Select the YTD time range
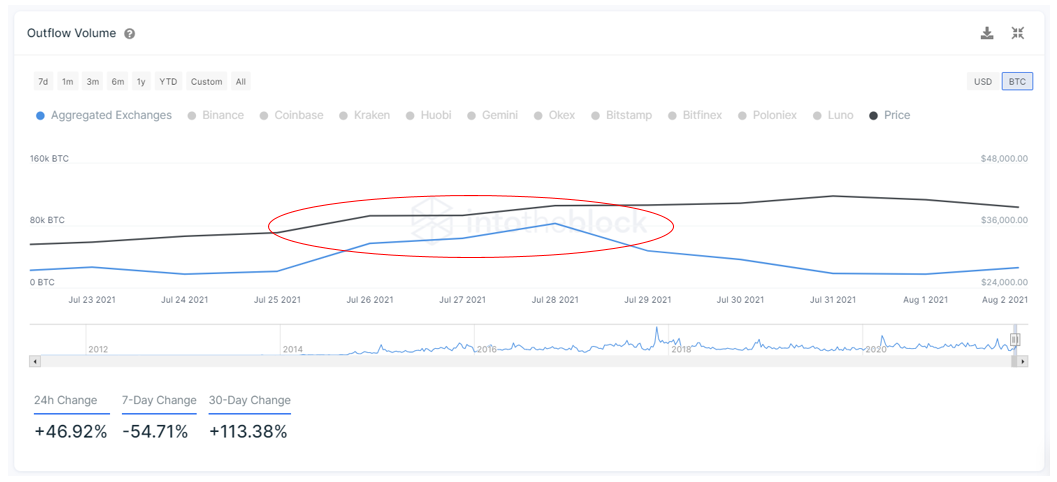The height and width of the screenshot is (482, 1057). click(168, 82)
